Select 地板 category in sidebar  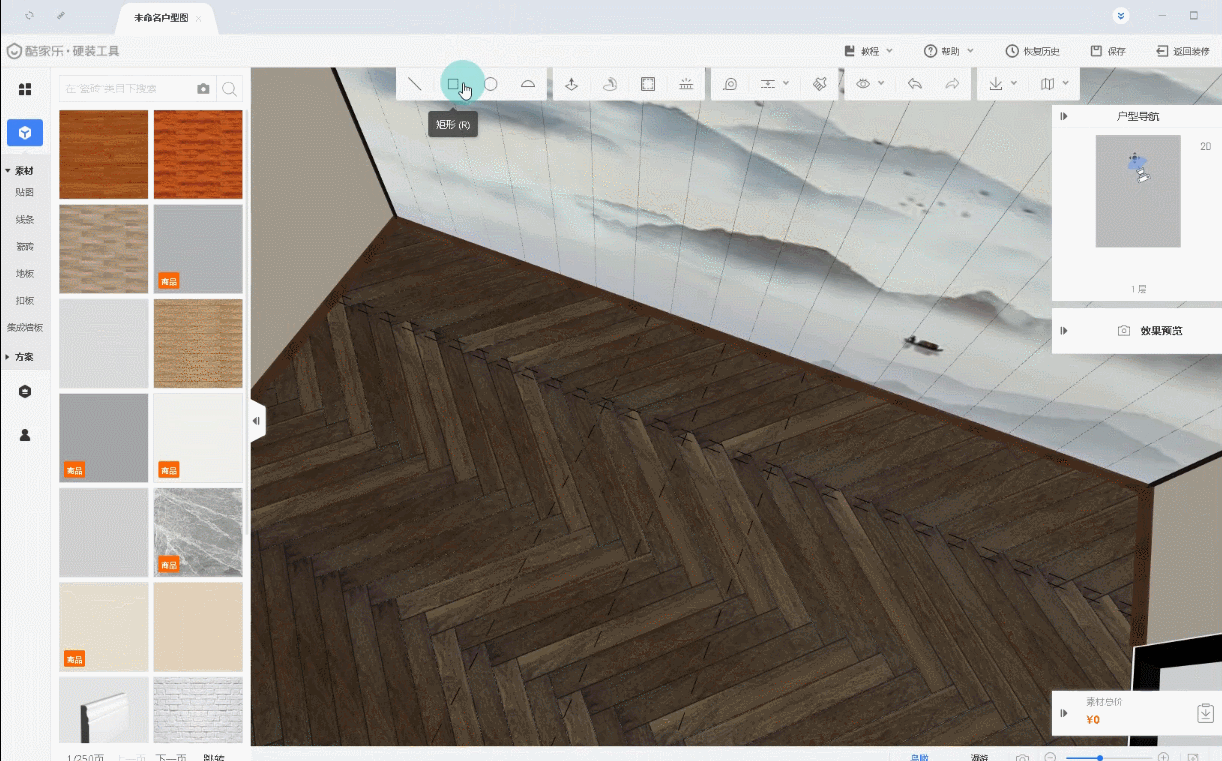point(25,273)
